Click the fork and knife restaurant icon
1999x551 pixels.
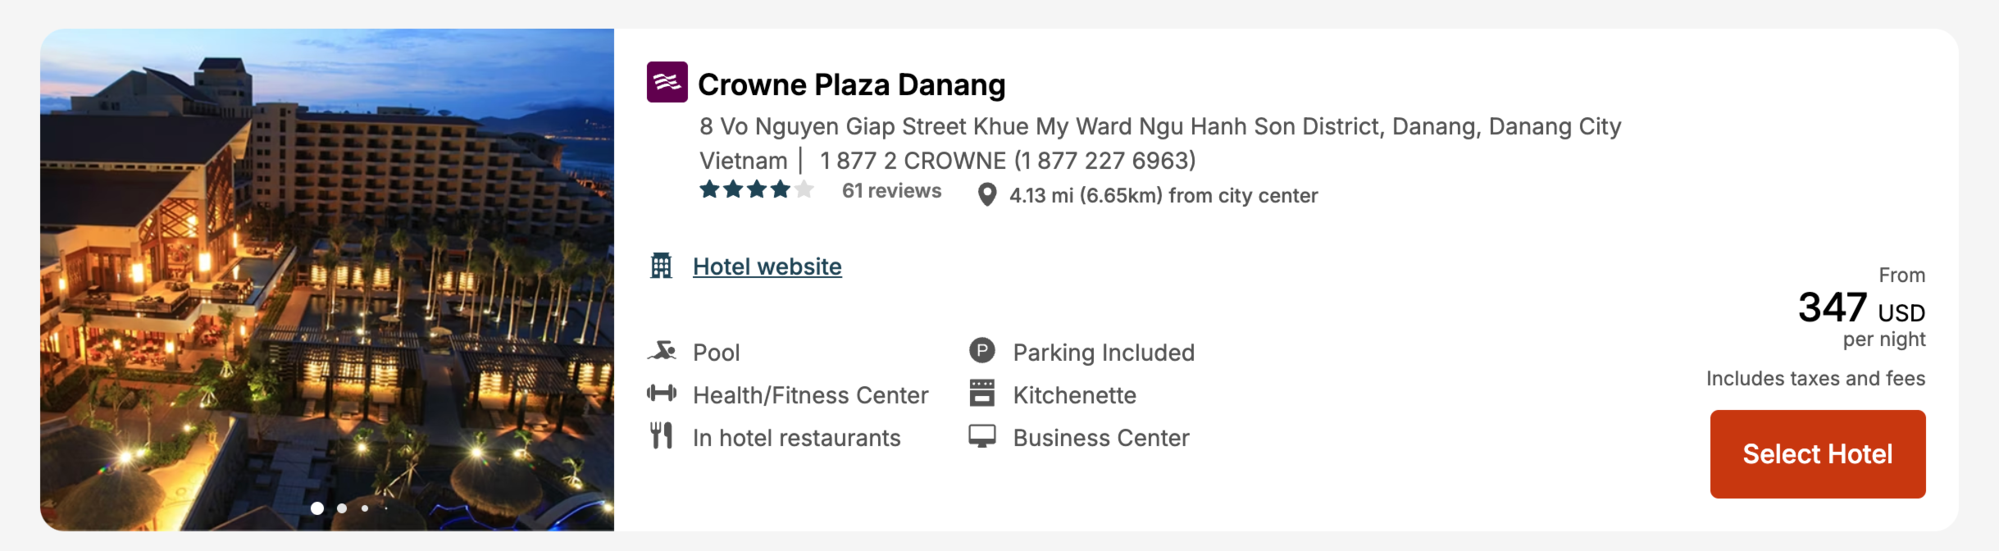662,437
